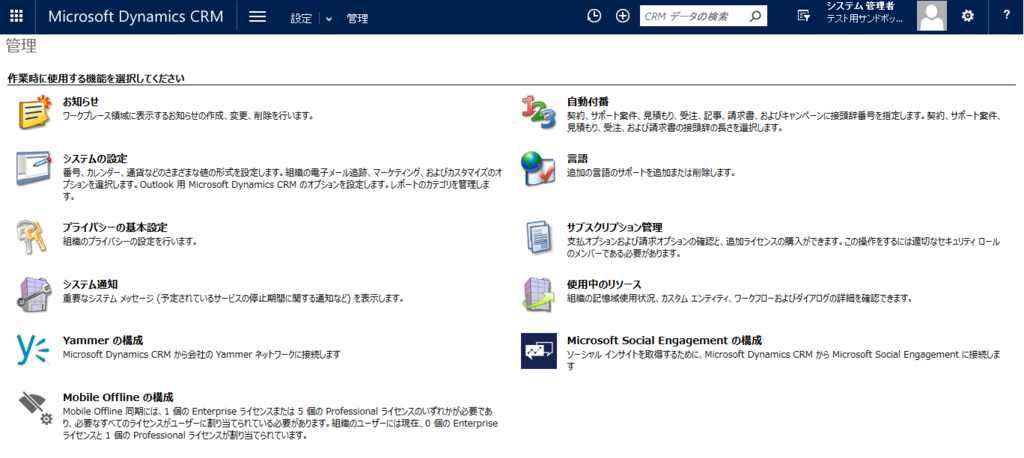Click the システム管理者 user name
The height and width of the screenshot is (458, 1024).
point(860,6)
